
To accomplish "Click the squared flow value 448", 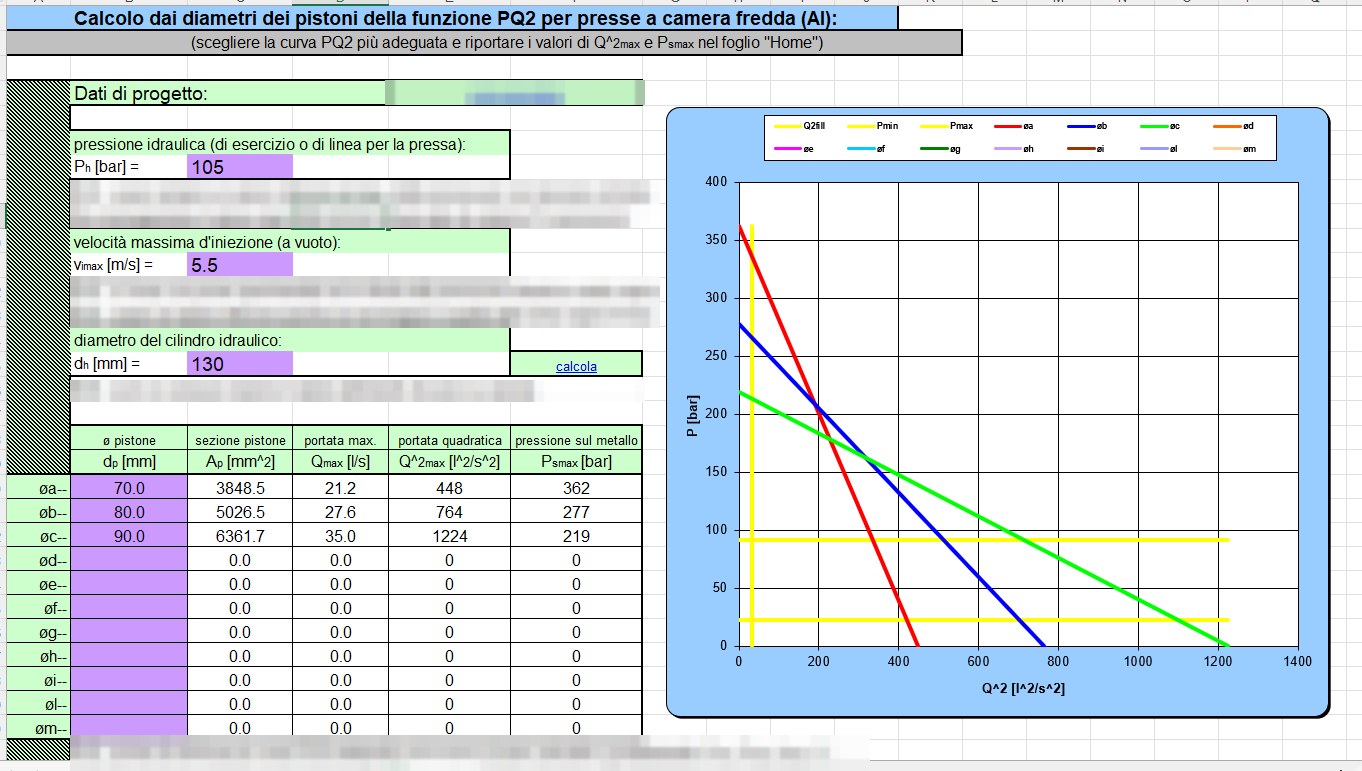I will (449, 488).
